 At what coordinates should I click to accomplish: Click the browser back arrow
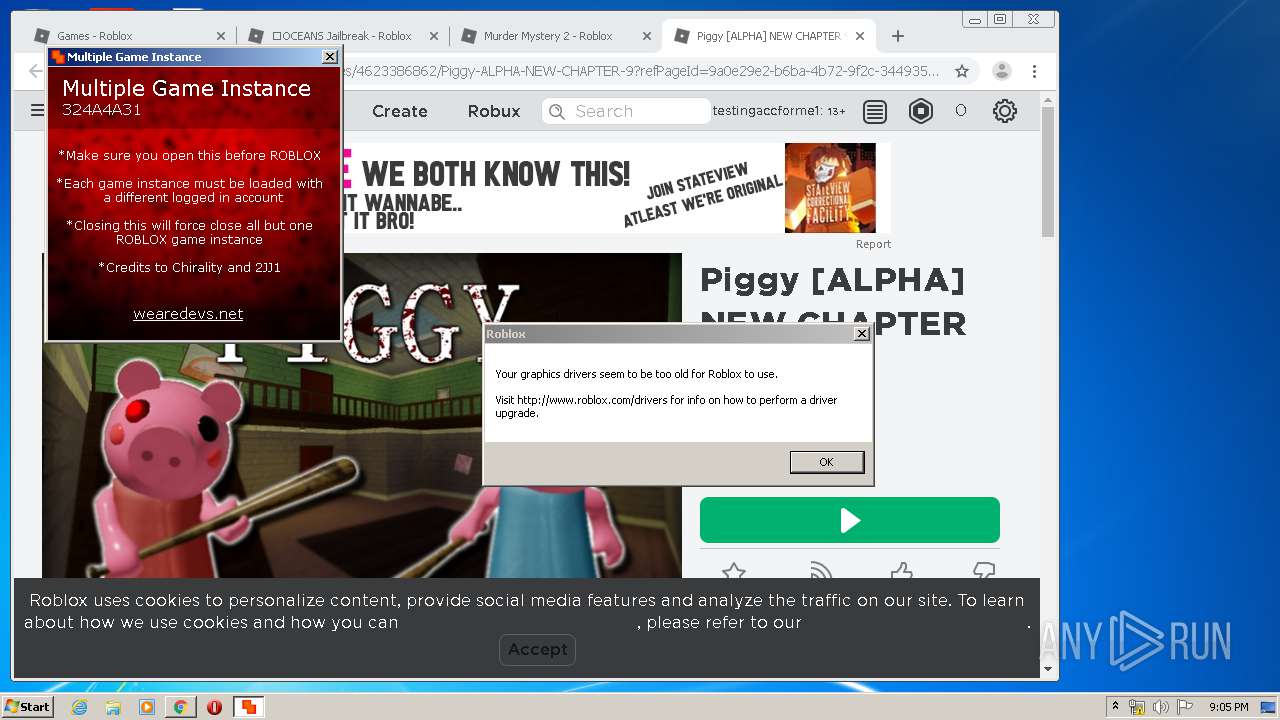point(35,71)
